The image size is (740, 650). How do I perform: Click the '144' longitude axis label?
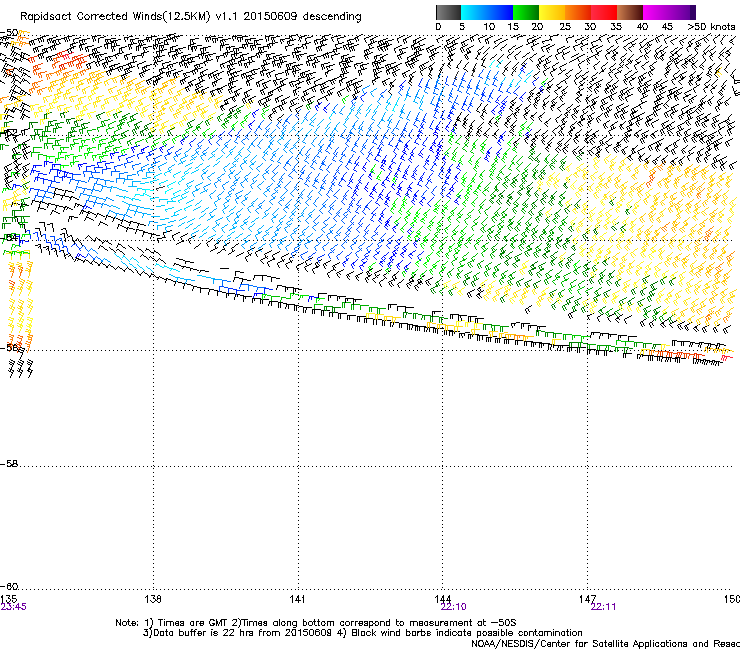pyautogui.click(x=442, y=599)
